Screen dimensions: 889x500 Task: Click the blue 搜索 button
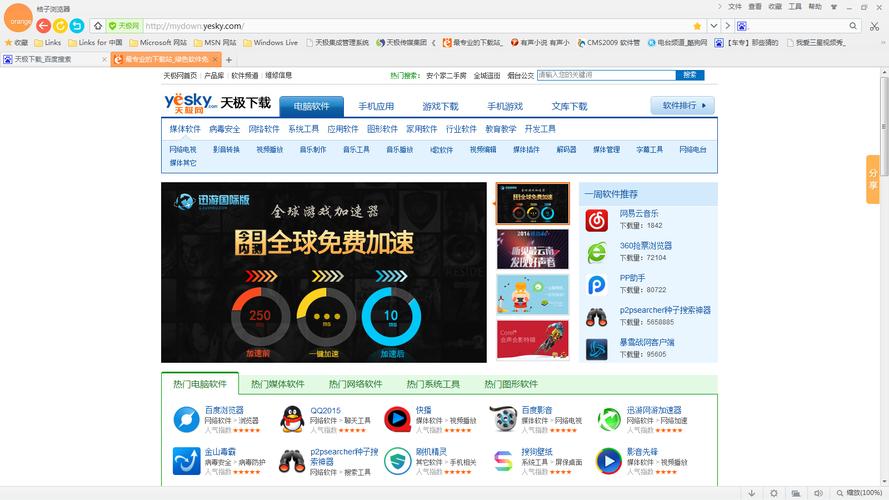[x=690, y=75]
